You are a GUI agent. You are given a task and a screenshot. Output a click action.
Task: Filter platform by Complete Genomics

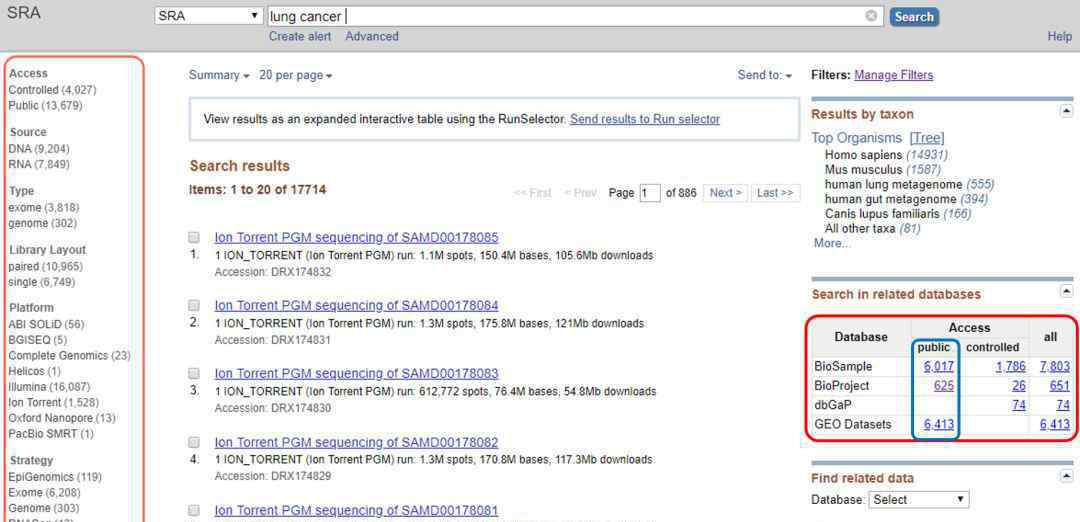[70, 355]
